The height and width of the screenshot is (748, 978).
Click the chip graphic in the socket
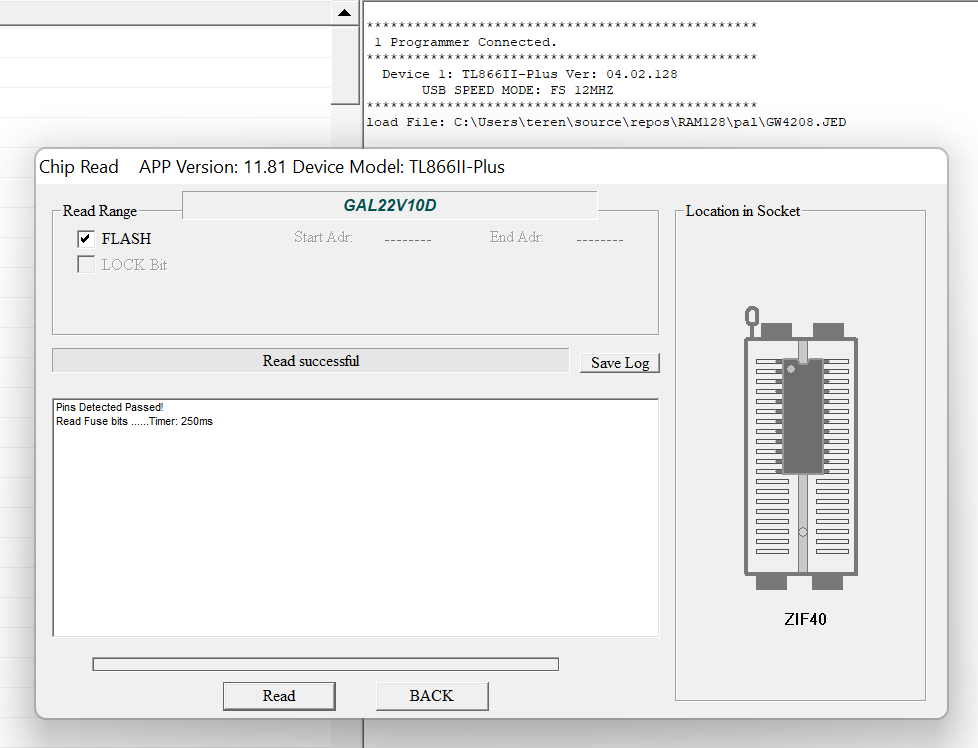[802, 415]
